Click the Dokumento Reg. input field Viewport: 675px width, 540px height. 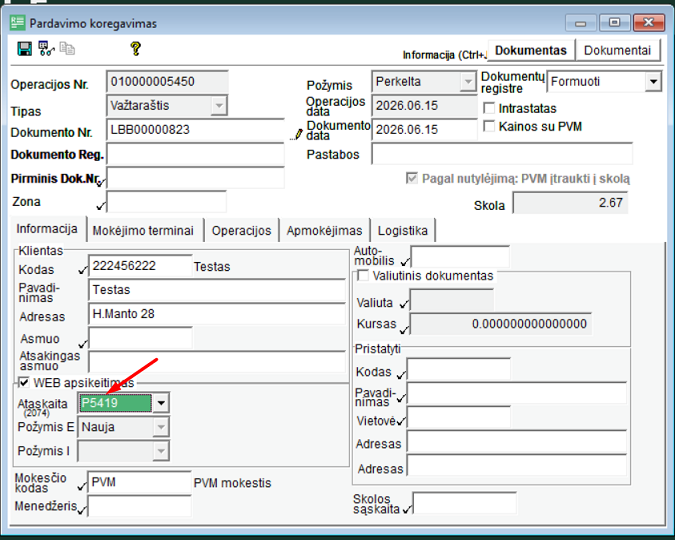click(x=195, y=154)
